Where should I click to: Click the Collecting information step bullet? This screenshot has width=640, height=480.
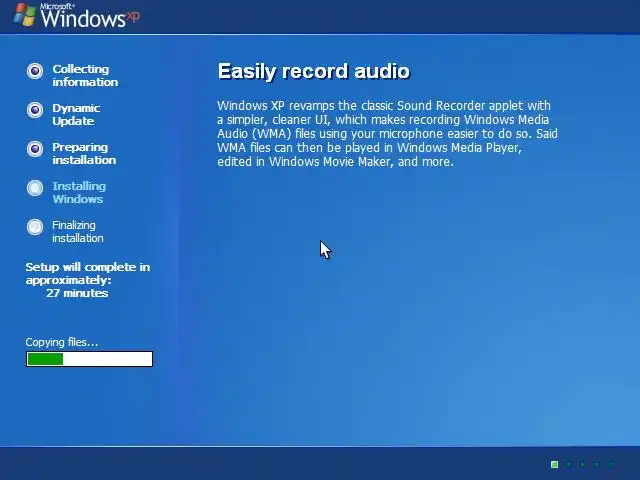[35, 71]
